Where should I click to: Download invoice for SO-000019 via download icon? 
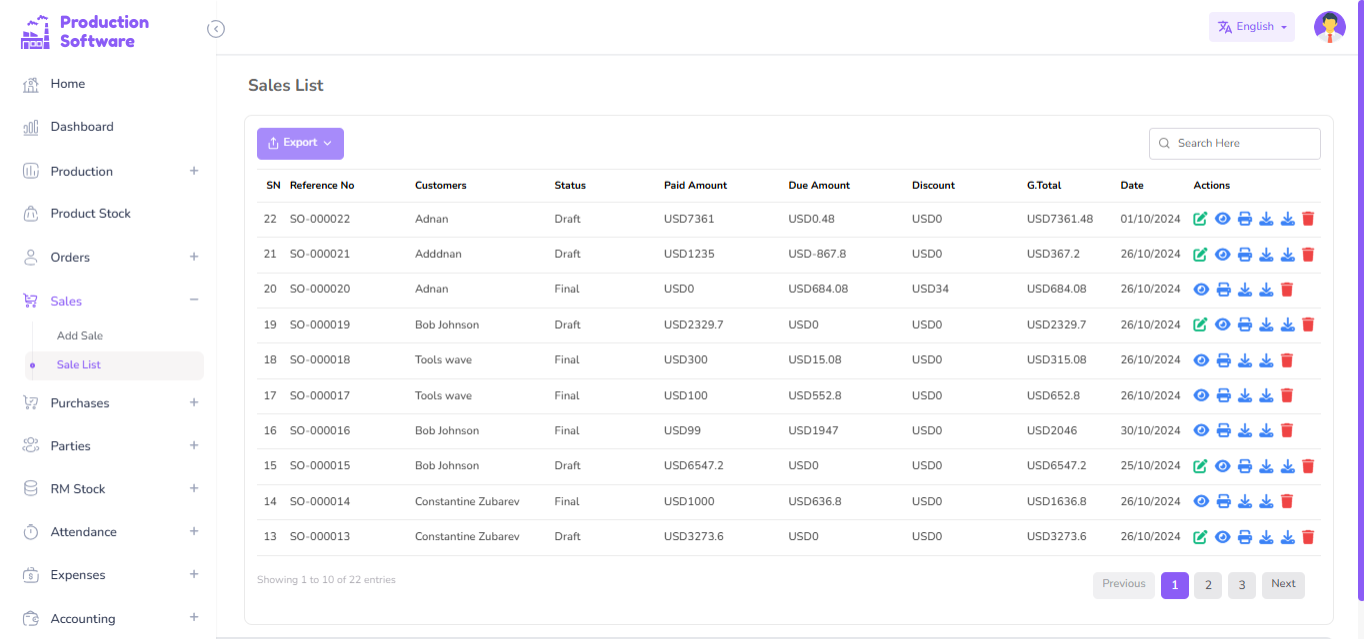click(1266, 324)
